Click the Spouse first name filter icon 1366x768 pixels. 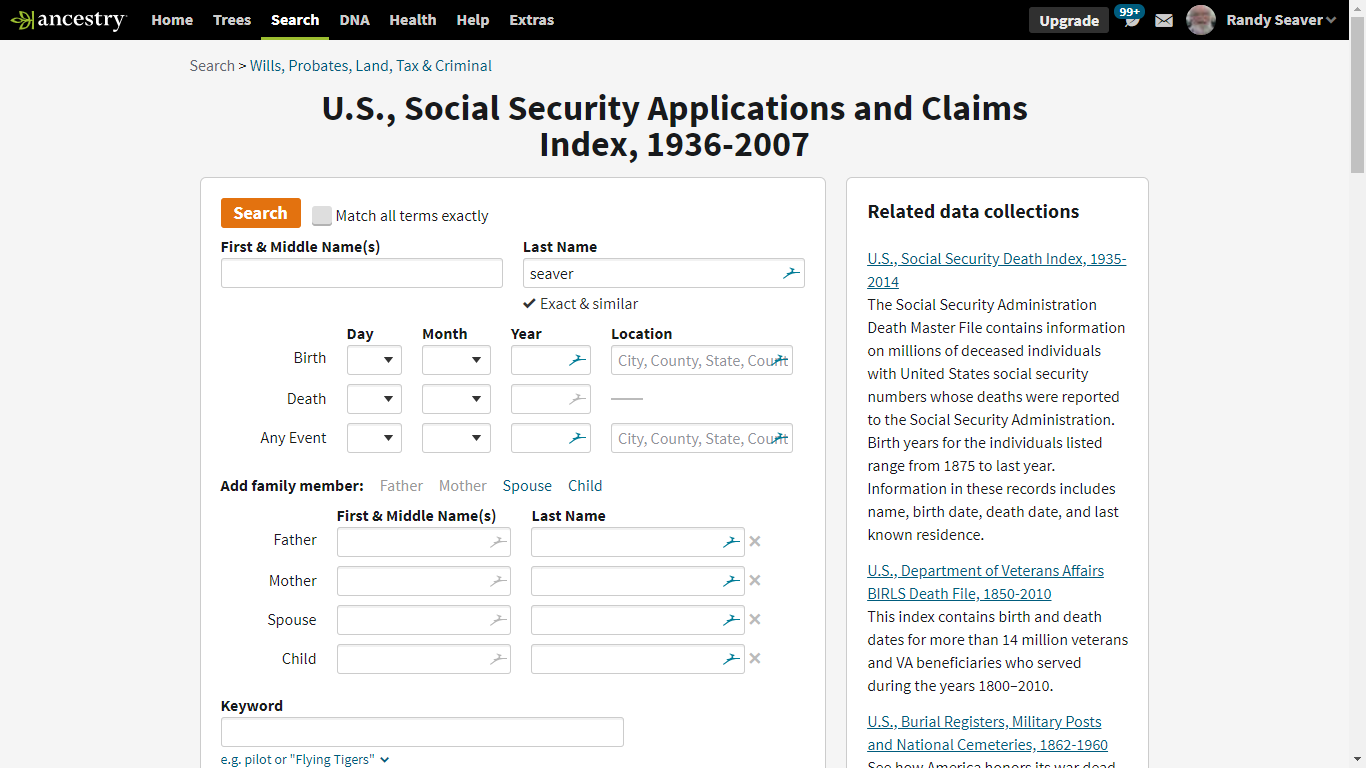click(x=497, y=620)
